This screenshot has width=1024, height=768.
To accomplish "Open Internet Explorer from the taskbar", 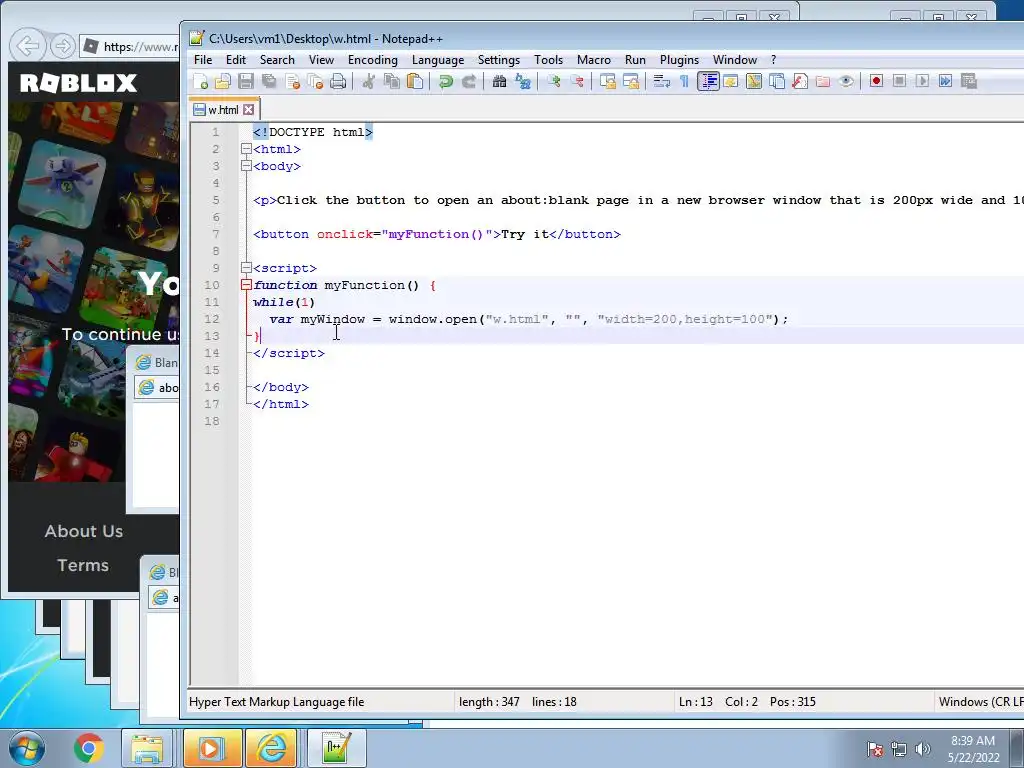I will (272, 748).
